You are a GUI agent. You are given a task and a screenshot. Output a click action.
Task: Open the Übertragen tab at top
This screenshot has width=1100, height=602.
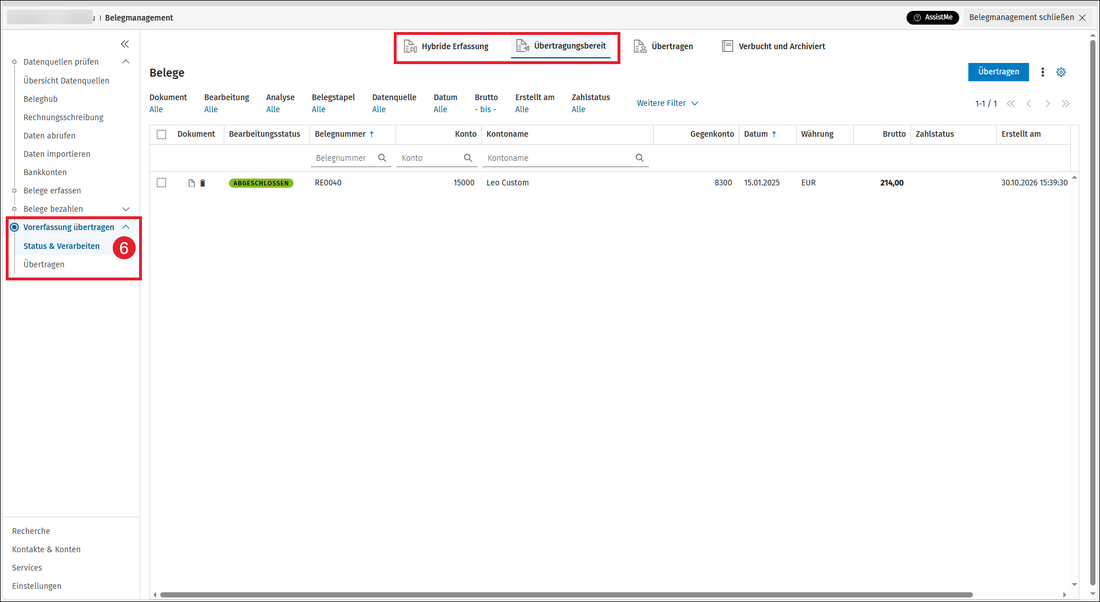click(x=663, y=46)
